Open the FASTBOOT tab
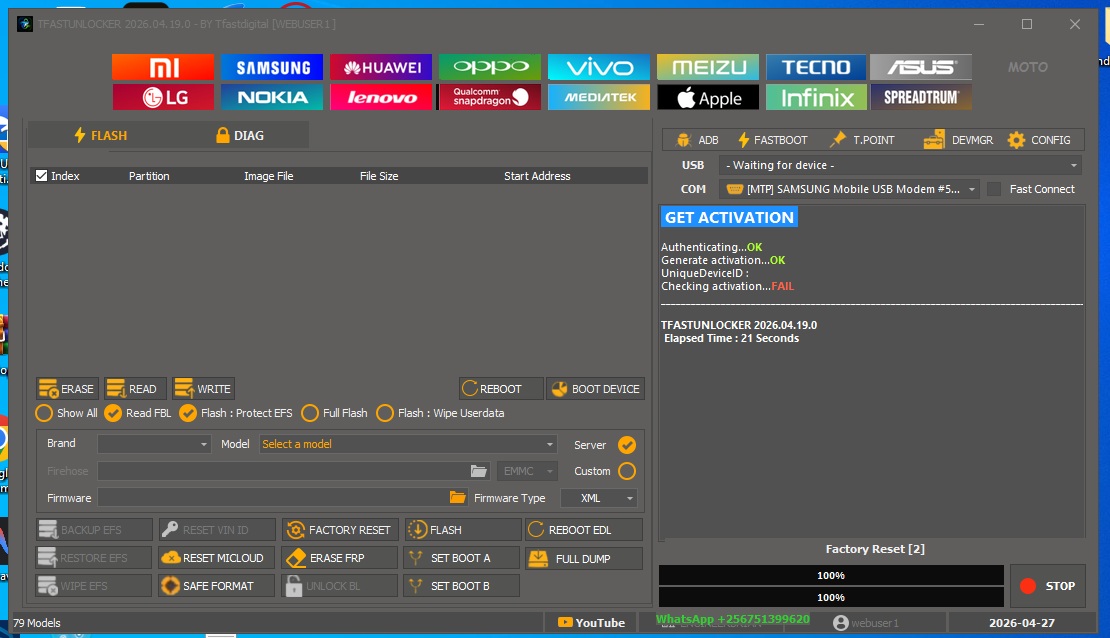The width and height of the screenshot is (1110, 638). (x=772, y=140)
